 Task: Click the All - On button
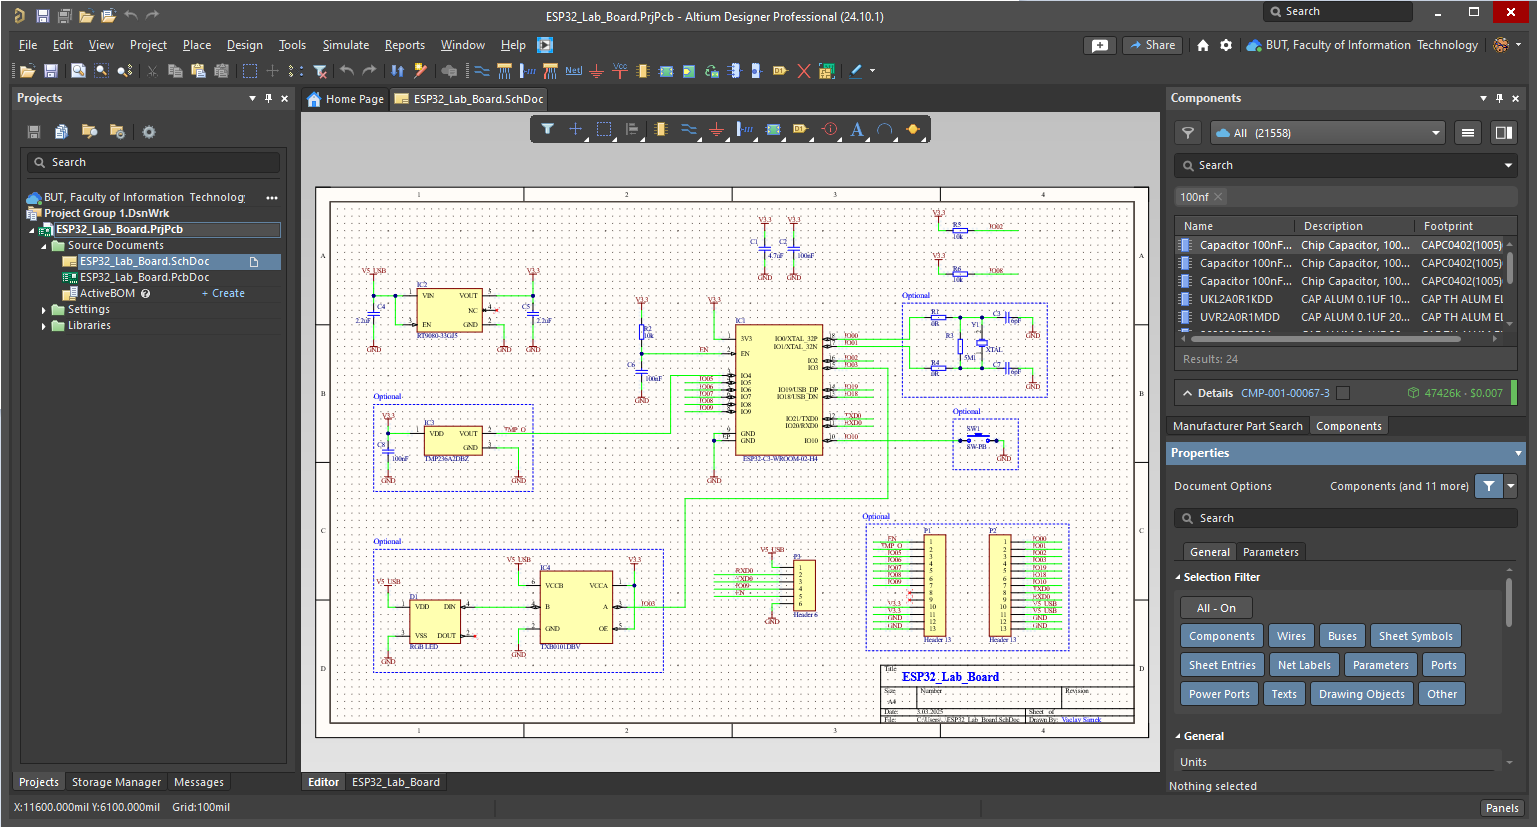tap(1216, 608)
